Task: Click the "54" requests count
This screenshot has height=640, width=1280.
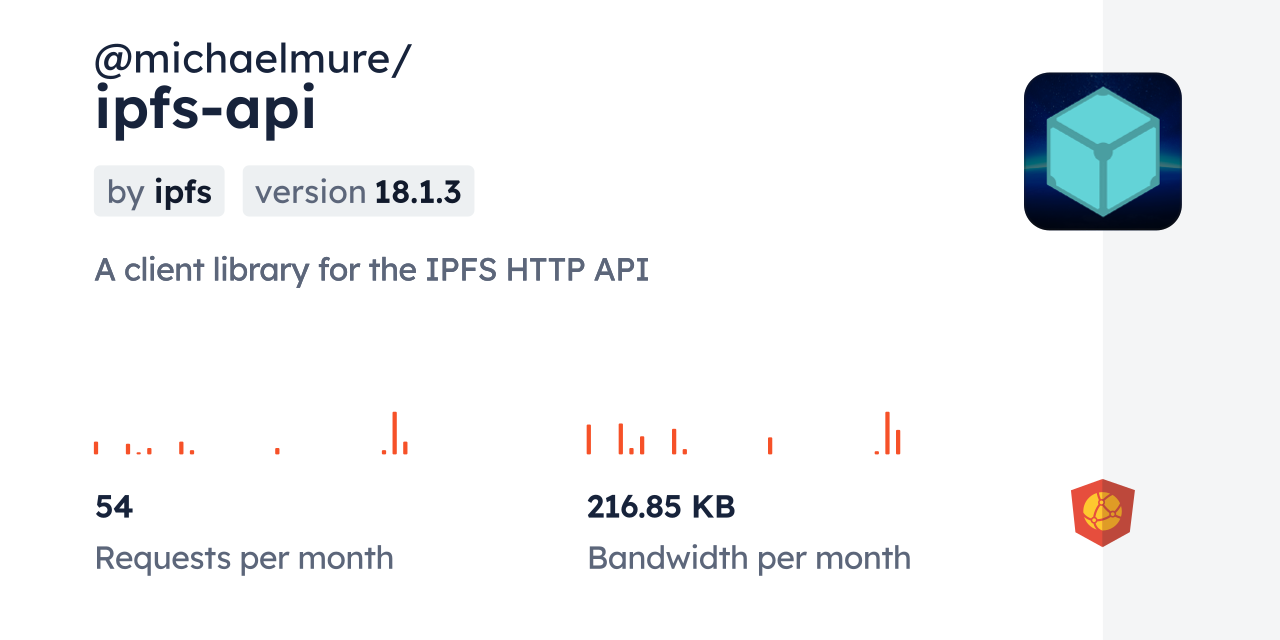Action: (x=114, y=507)
